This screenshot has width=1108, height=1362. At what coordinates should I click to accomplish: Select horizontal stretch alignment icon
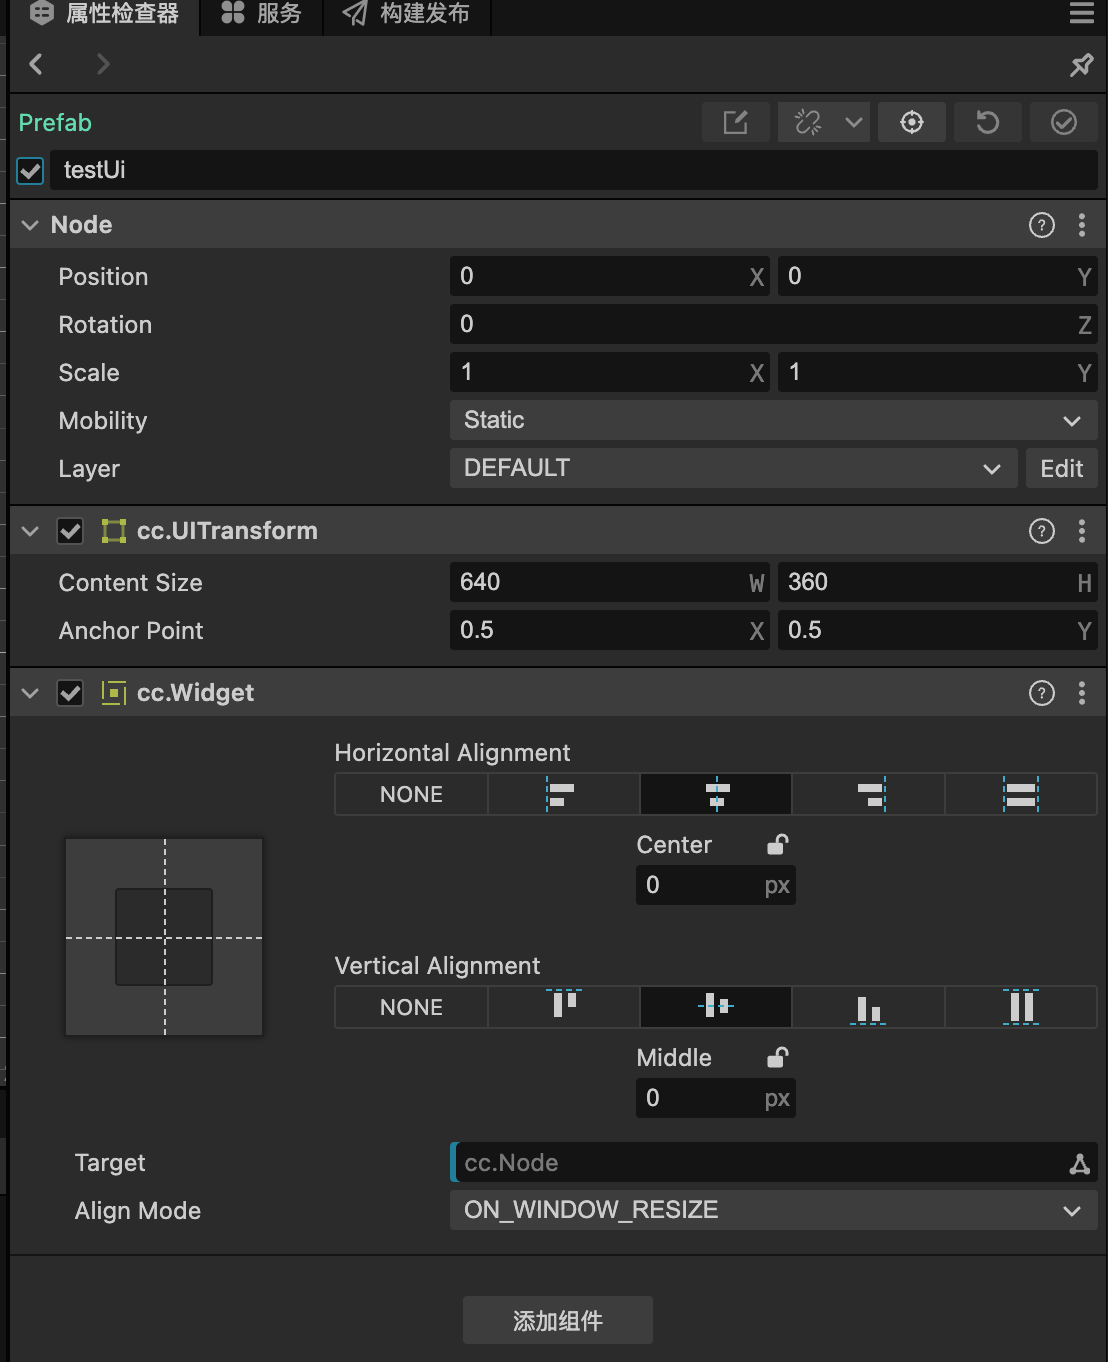[1020, 795]
